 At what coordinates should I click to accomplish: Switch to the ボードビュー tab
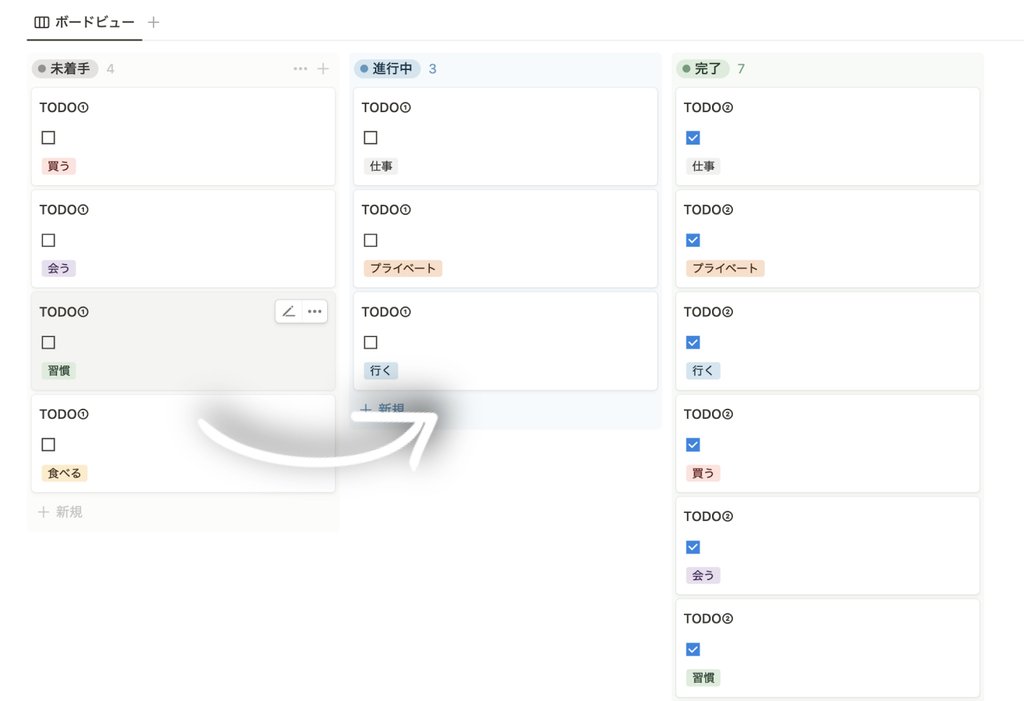84,22
